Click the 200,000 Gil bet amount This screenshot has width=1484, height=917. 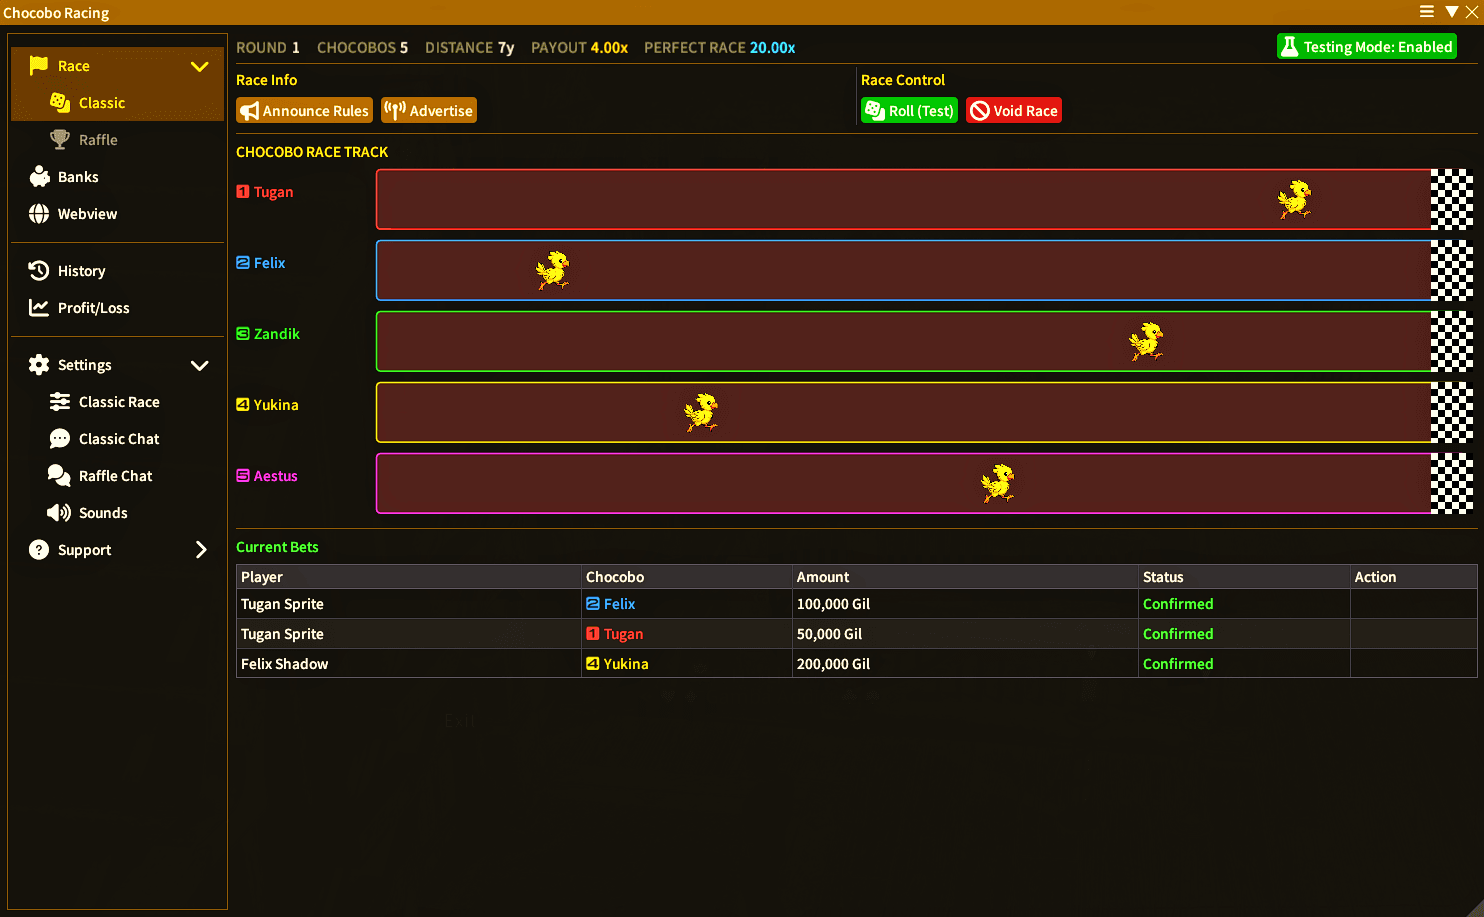[x=833, y=664]
